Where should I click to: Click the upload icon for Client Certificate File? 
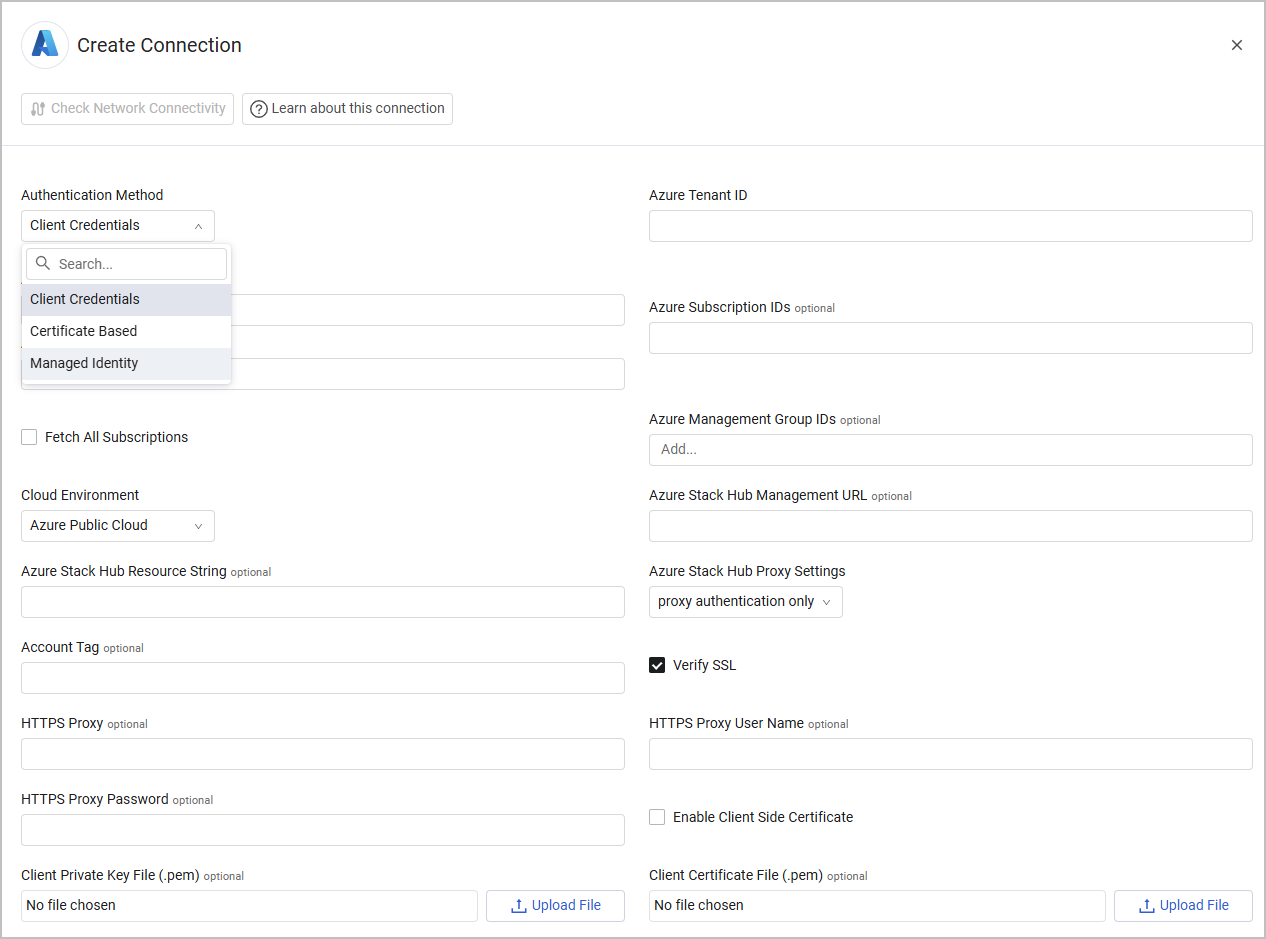tap(1147, 906)
